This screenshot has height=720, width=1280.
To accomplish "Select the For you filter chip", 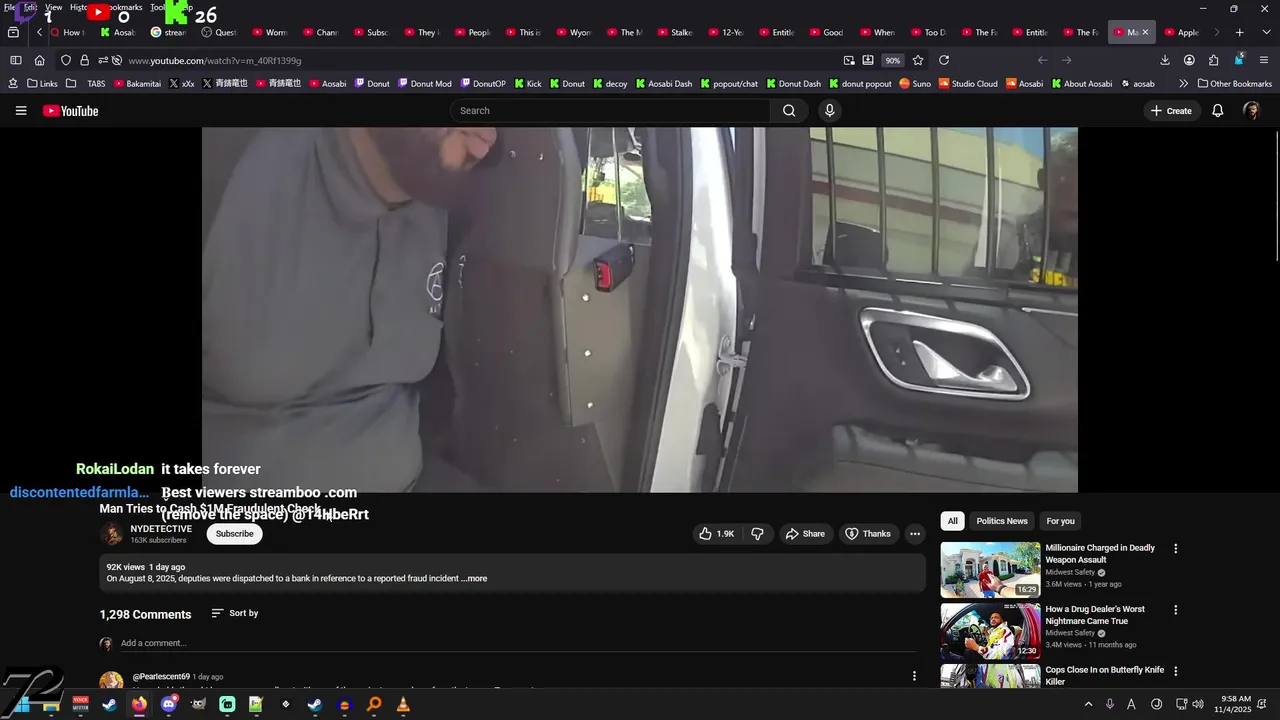I will pyautogui.click(x=1060, y=521).
